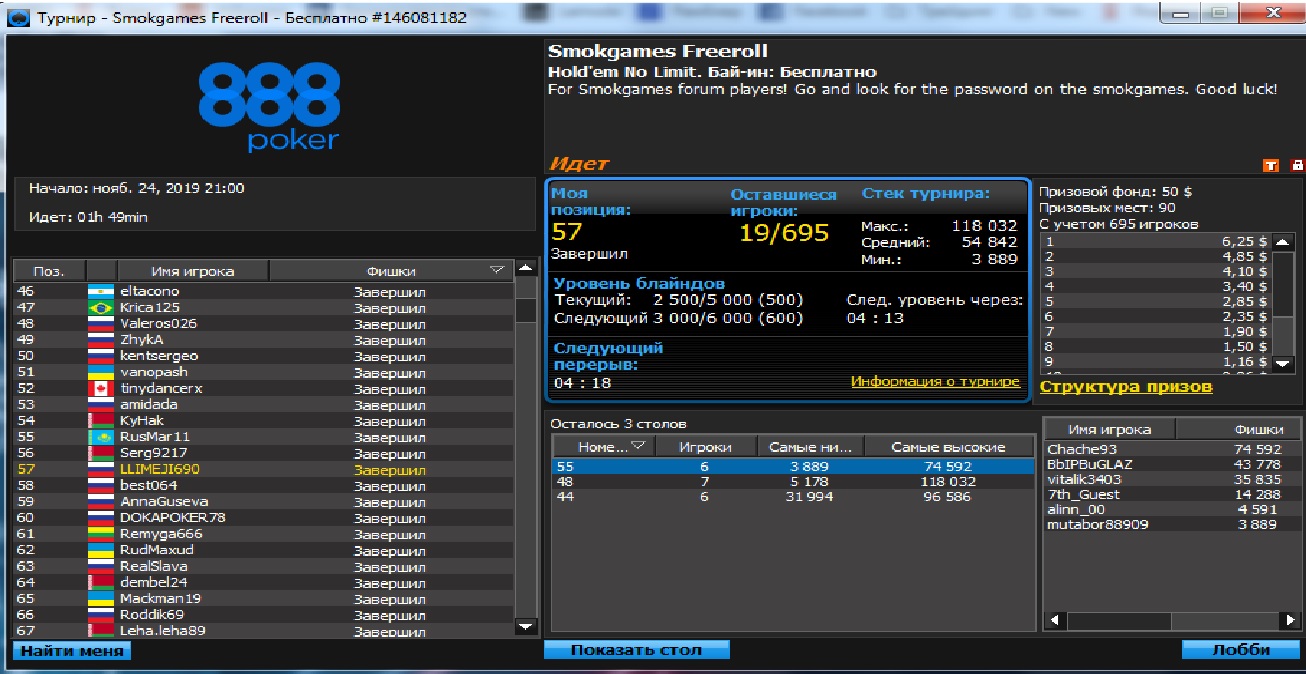Screen dimensions: 1306x674
Task: Select player Serg9217 in the standings
Action: [x=263, y=453]
